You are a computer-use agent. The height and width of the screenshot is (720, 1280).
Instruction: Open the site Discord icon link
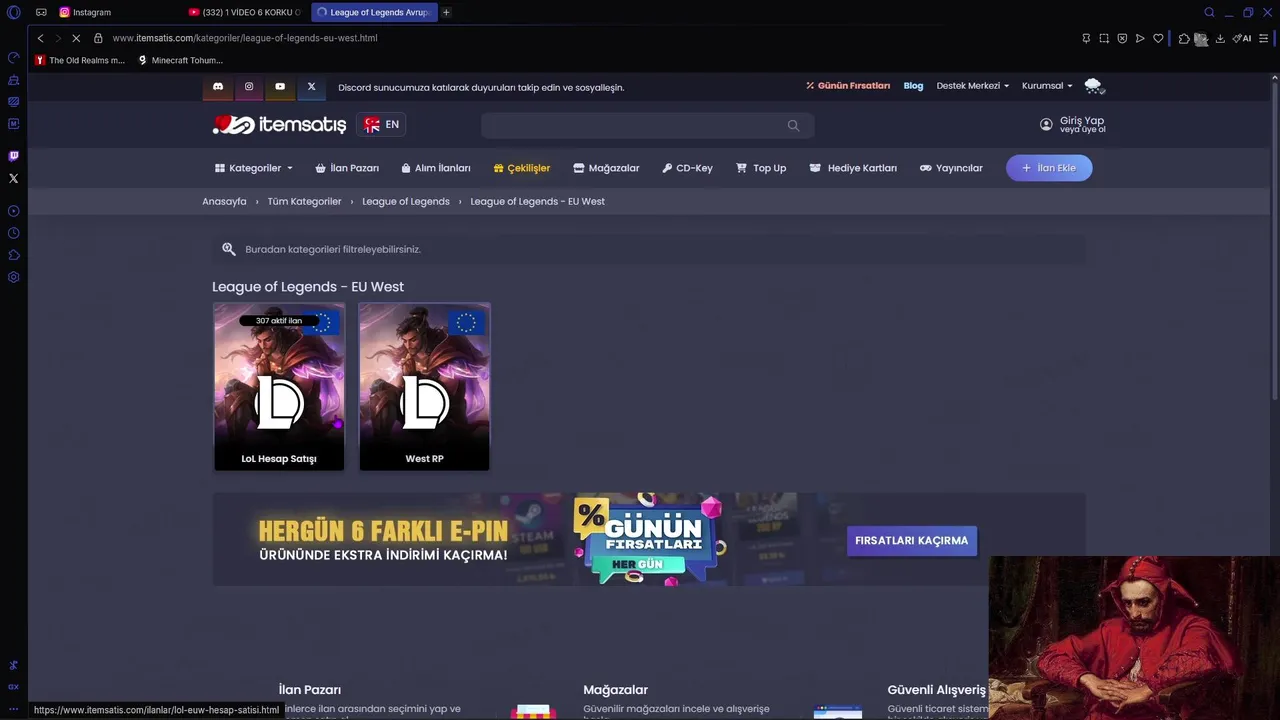point(218,87)
